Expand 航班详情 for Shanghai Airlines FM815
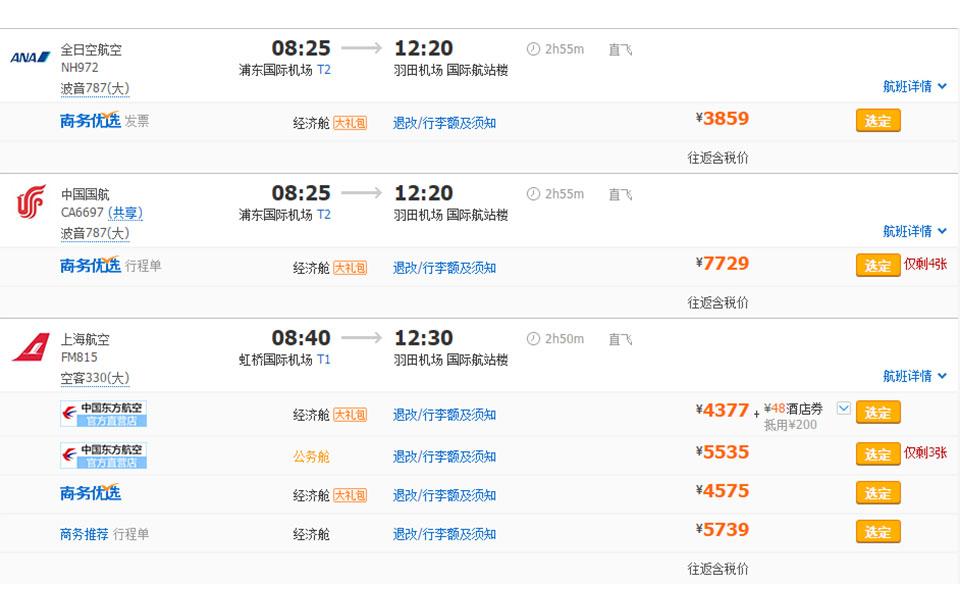The image size is (960, 600). click(x=915, y=376)
